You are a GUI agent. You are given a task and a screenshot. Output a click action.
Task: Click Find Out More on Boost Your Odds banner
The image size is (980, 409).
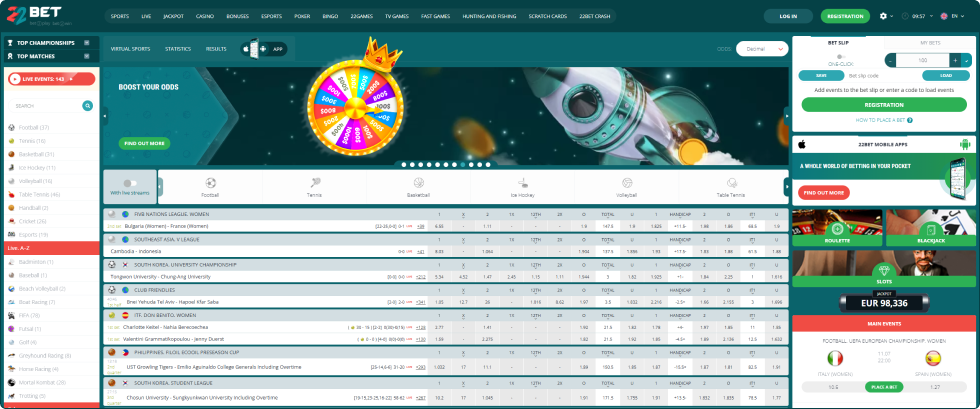coord(144,143)
